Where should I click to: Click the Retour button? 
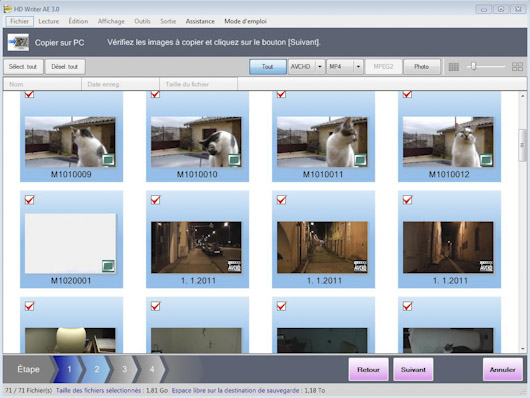point(368,370)
